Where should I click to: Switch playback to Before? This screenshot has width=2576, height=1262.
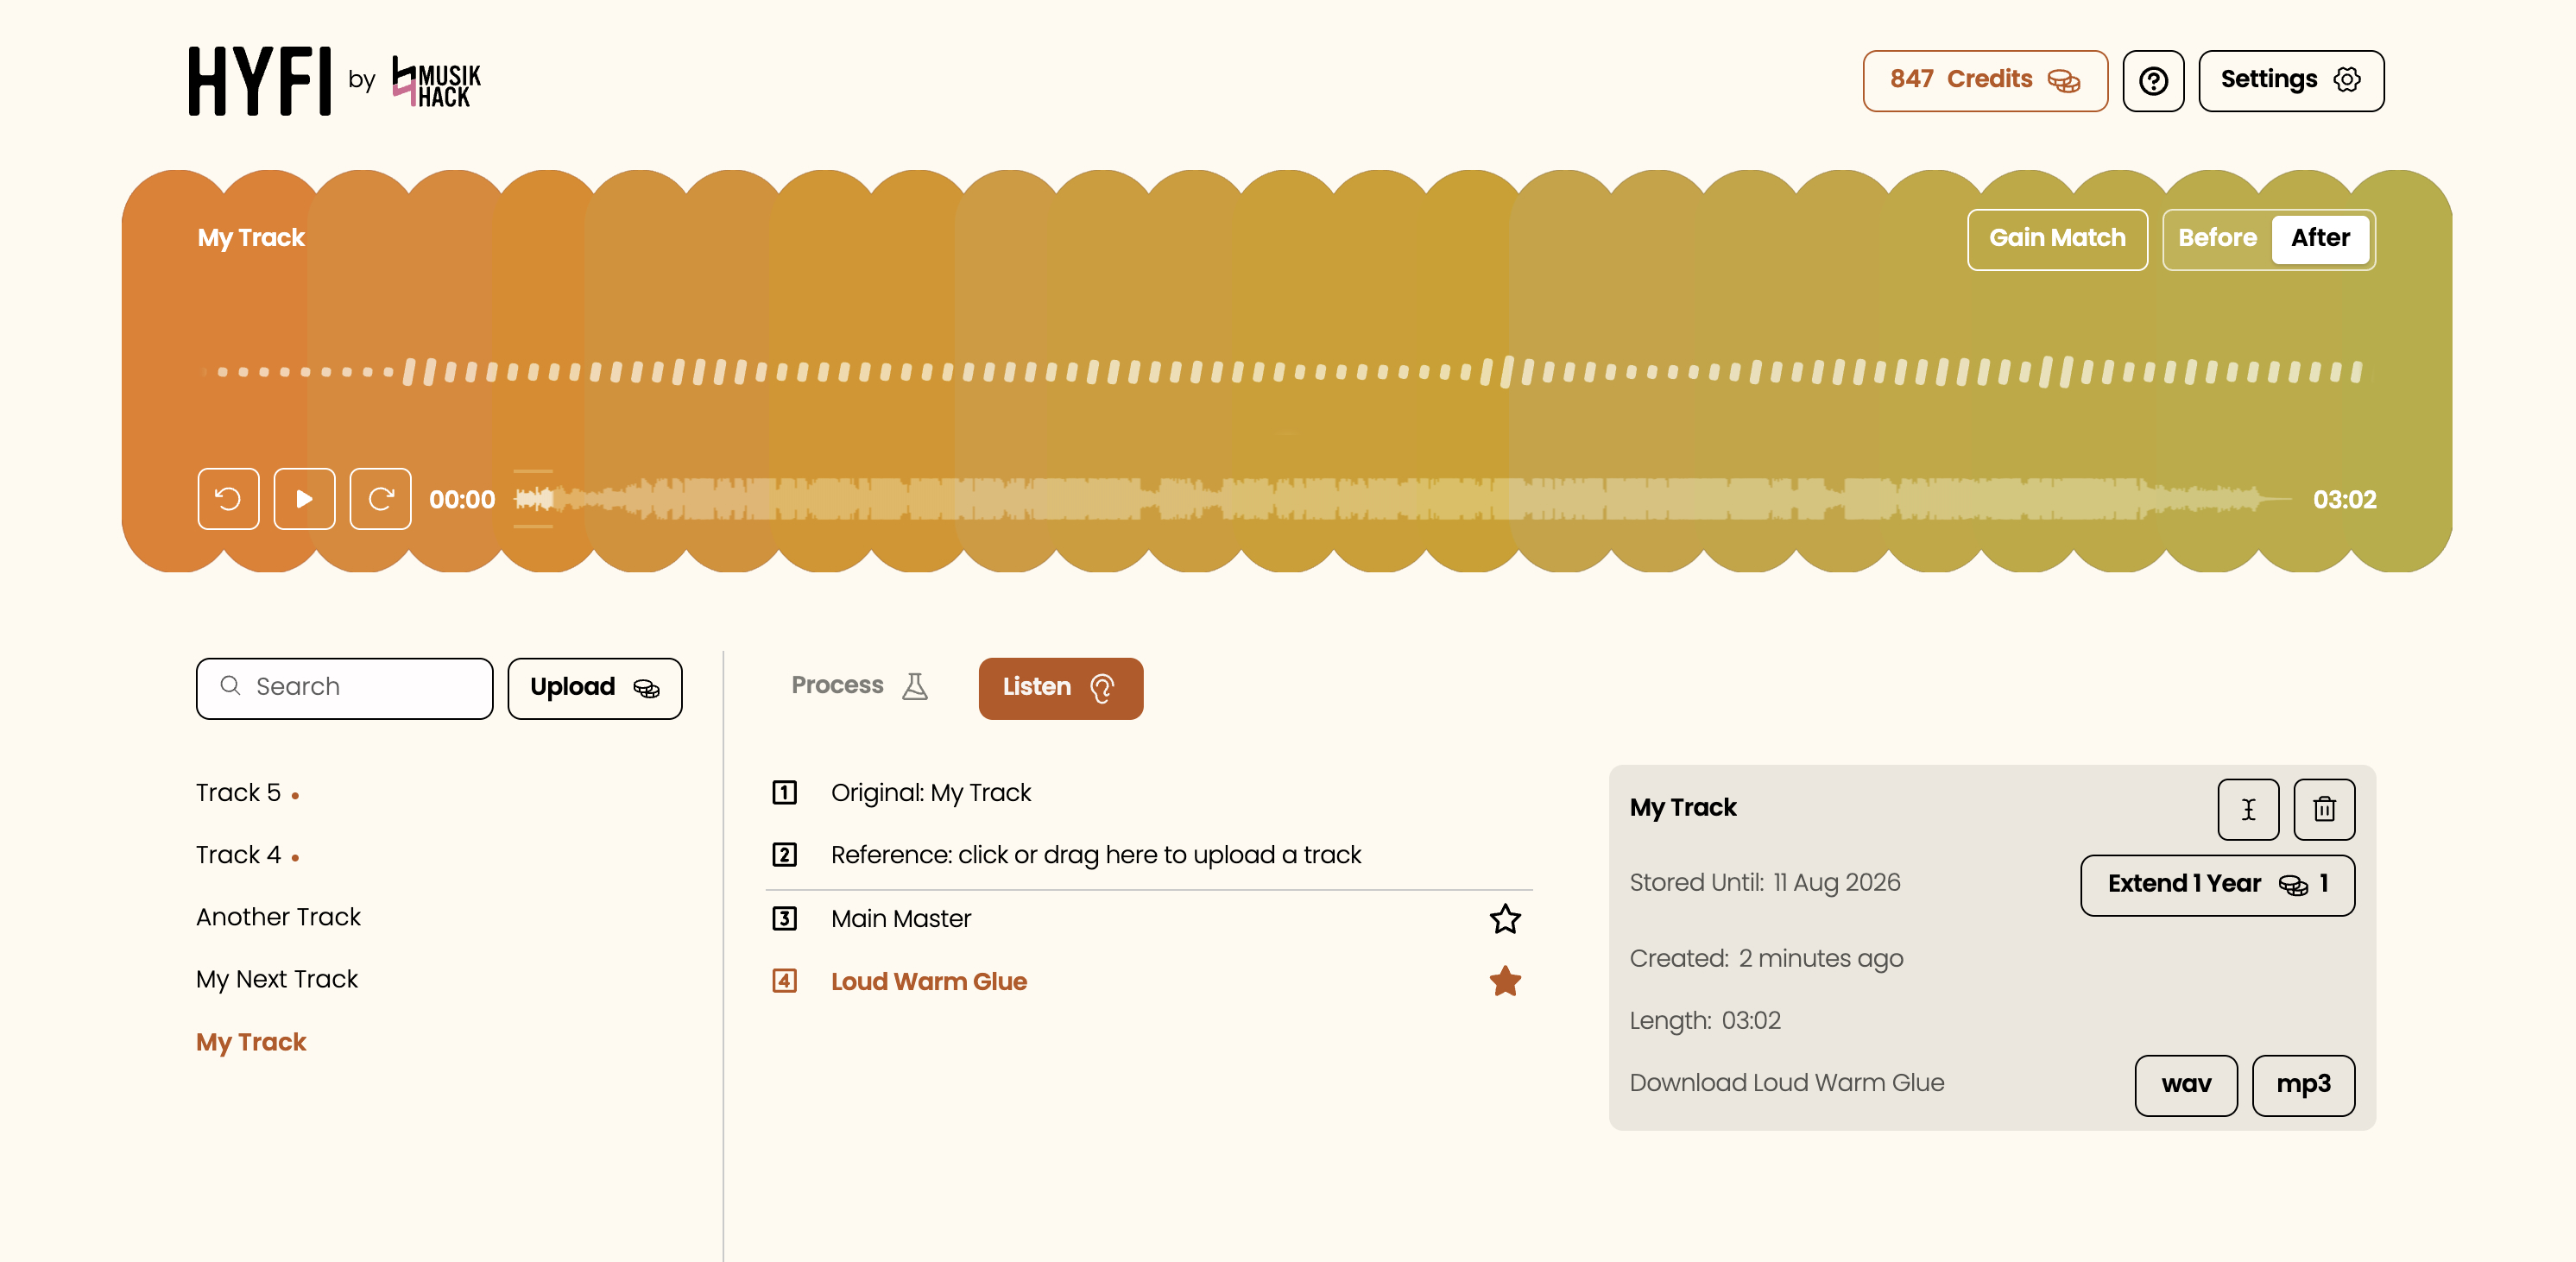tap(2217, 239)
